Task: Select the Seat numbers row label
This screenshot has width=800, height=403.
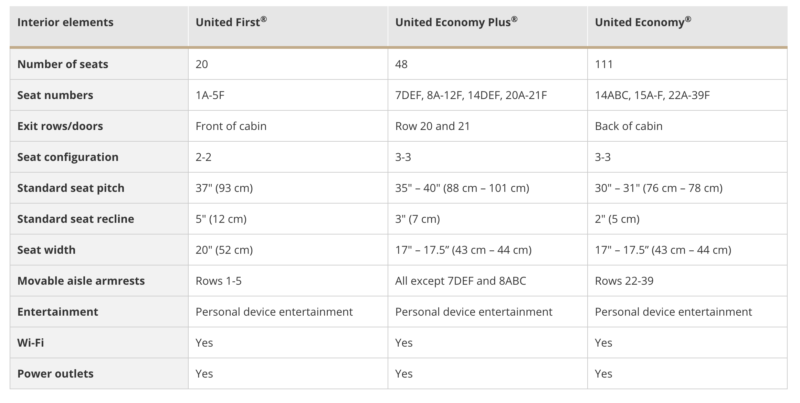Action: pos(55,95)
